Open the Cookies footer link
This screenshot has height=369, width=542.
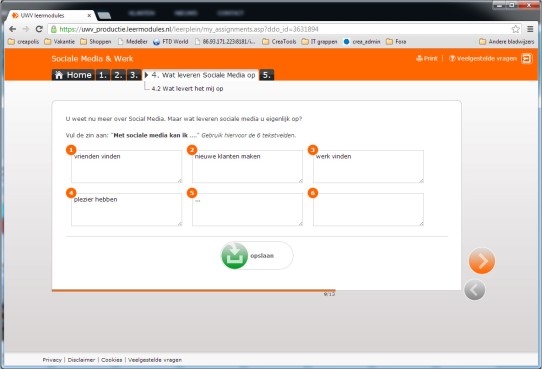[x=112, y=360]
